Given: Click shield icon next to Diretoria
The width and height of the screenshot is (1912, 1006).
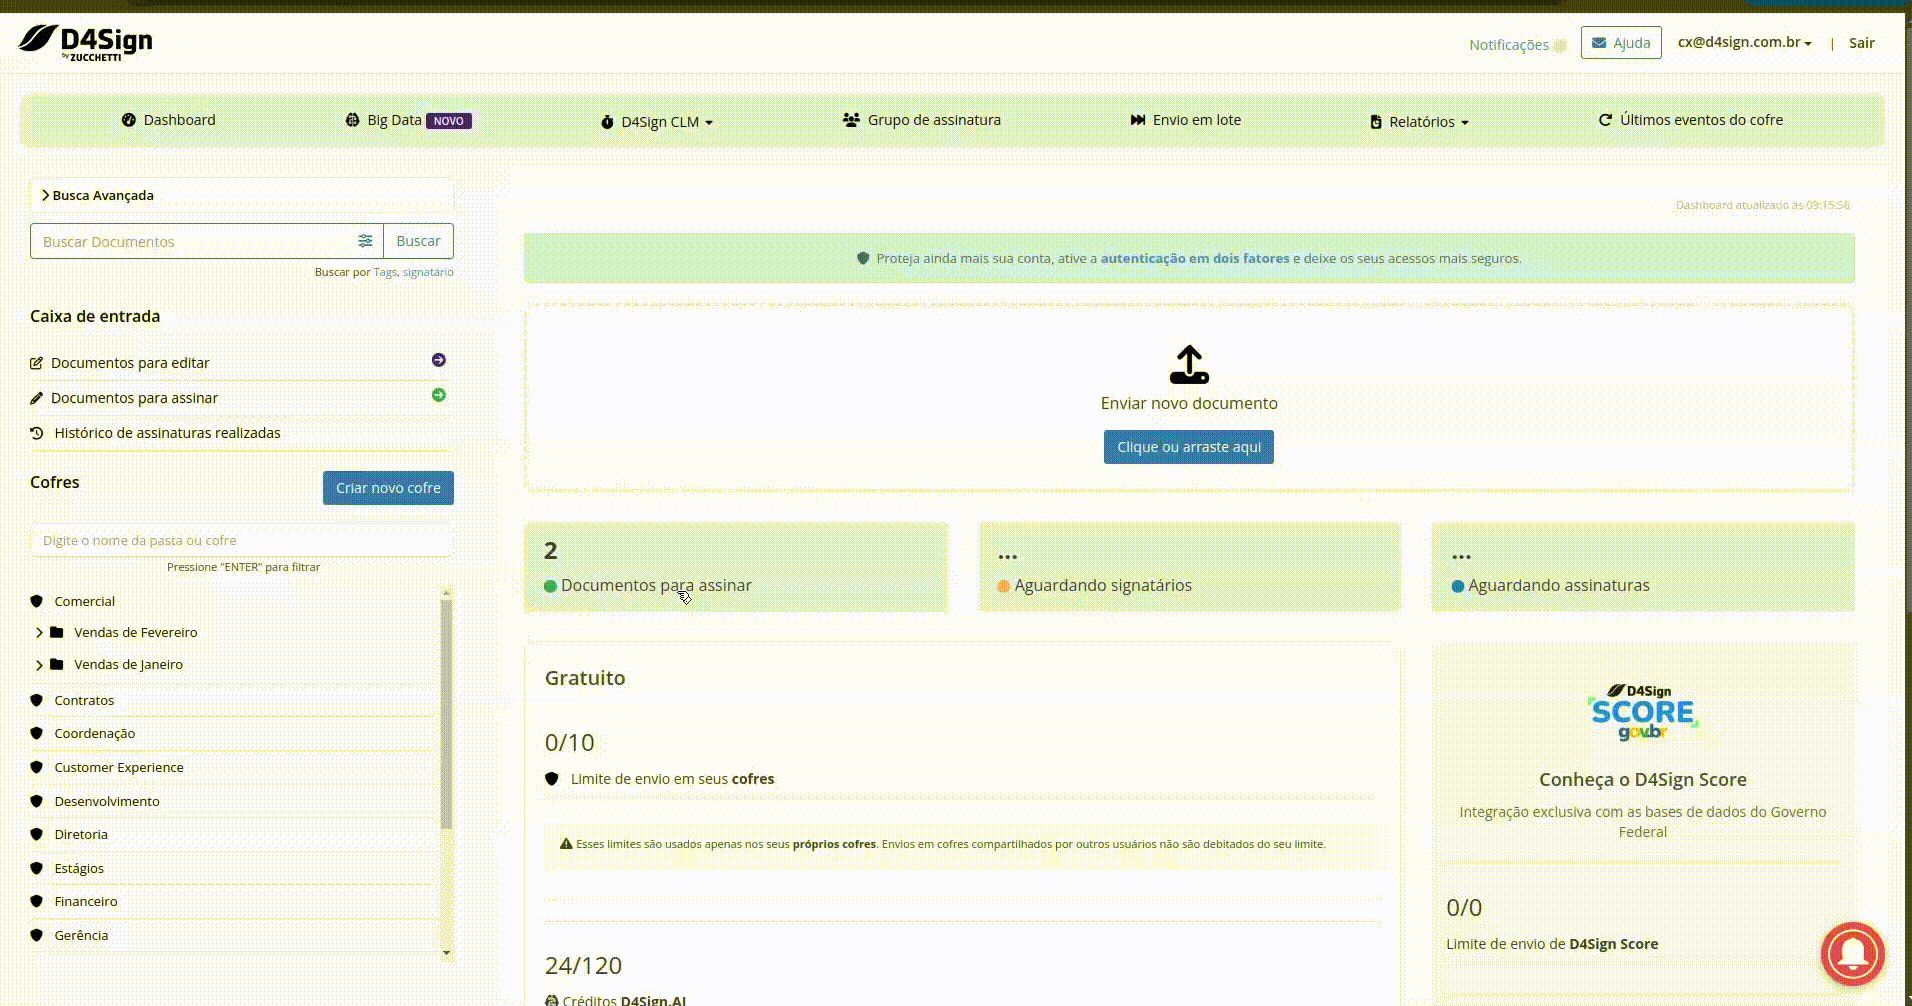Looking at the screenshot, I should 37,834.
